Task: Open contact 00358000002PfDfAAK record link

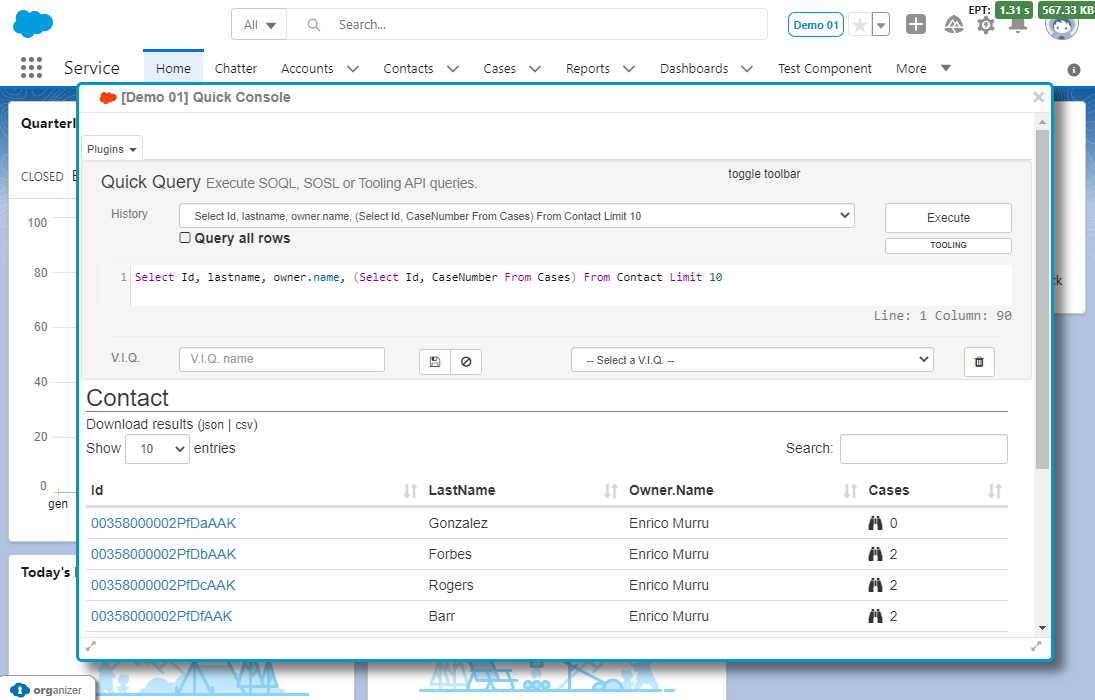Action: click(x=161, y=616)
